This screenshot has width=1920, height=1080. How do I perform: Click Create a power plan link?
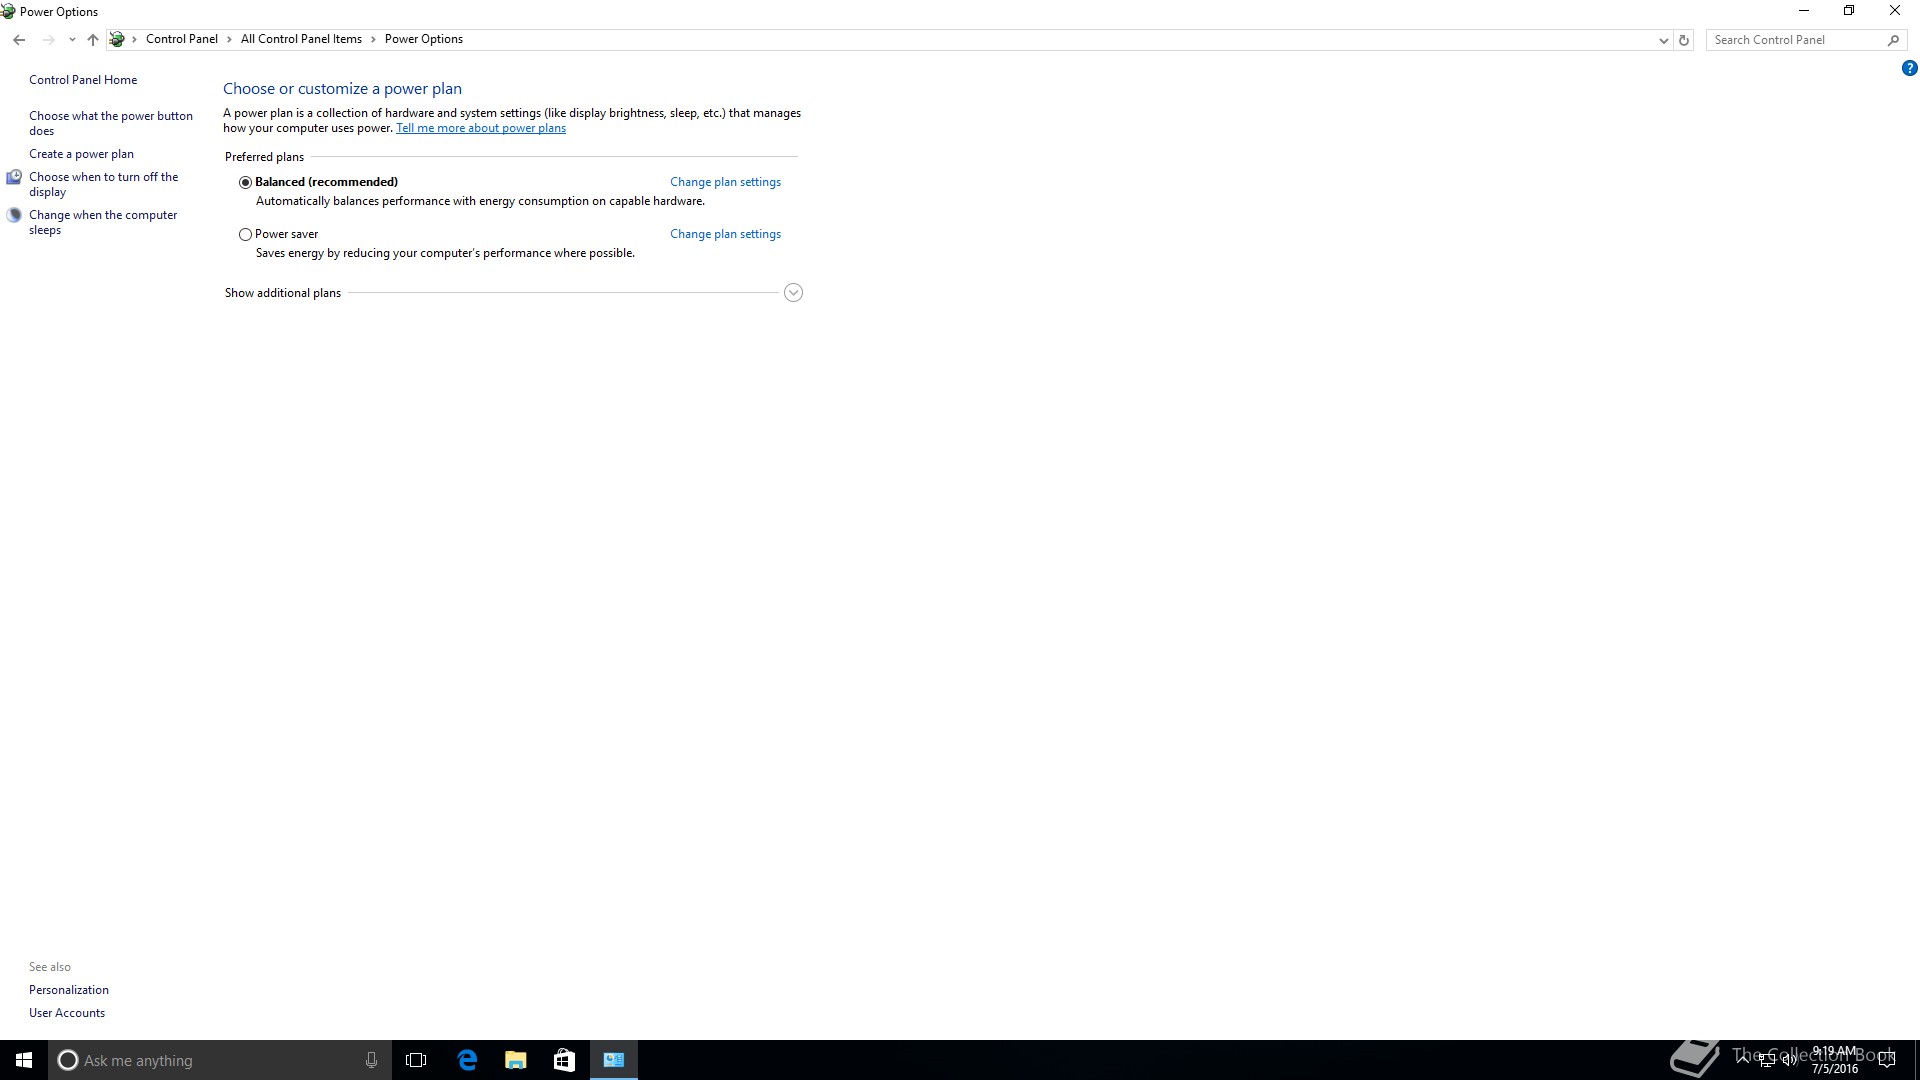tap(81, 154)
